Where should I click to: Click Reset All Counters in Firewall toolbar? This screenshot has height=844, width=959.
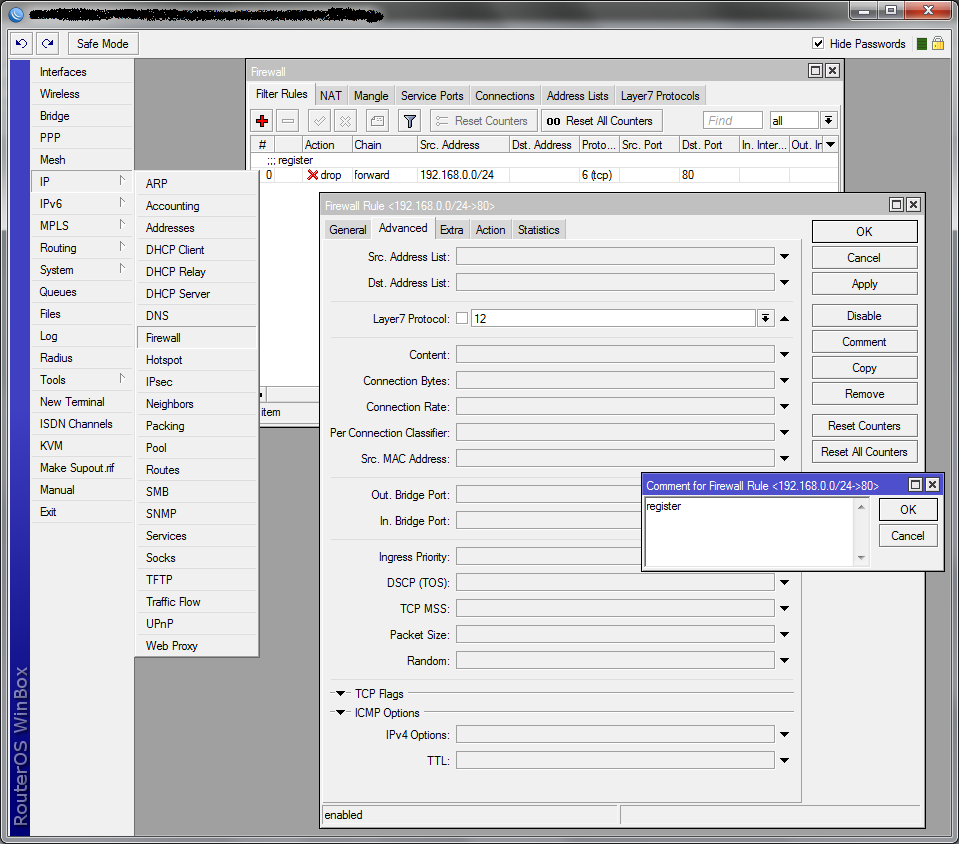[601, 121]
